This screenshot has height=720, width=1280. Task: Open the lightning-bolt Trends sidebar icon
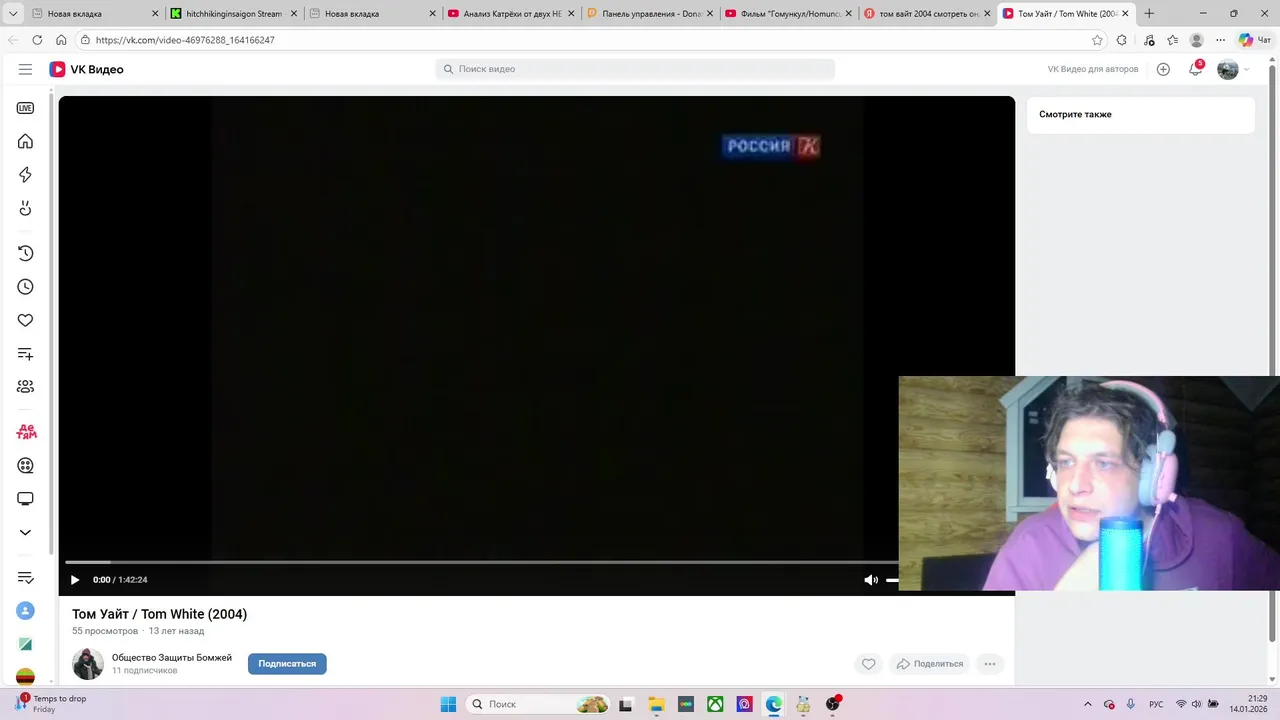point(25,175)
